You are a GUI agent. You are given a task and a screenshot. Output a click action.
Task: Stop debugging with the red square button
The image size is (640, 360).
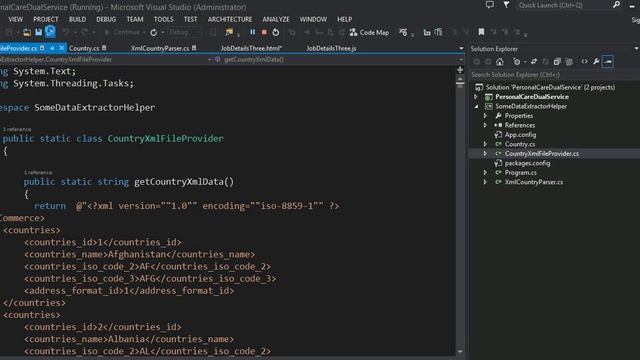point(264,32)
